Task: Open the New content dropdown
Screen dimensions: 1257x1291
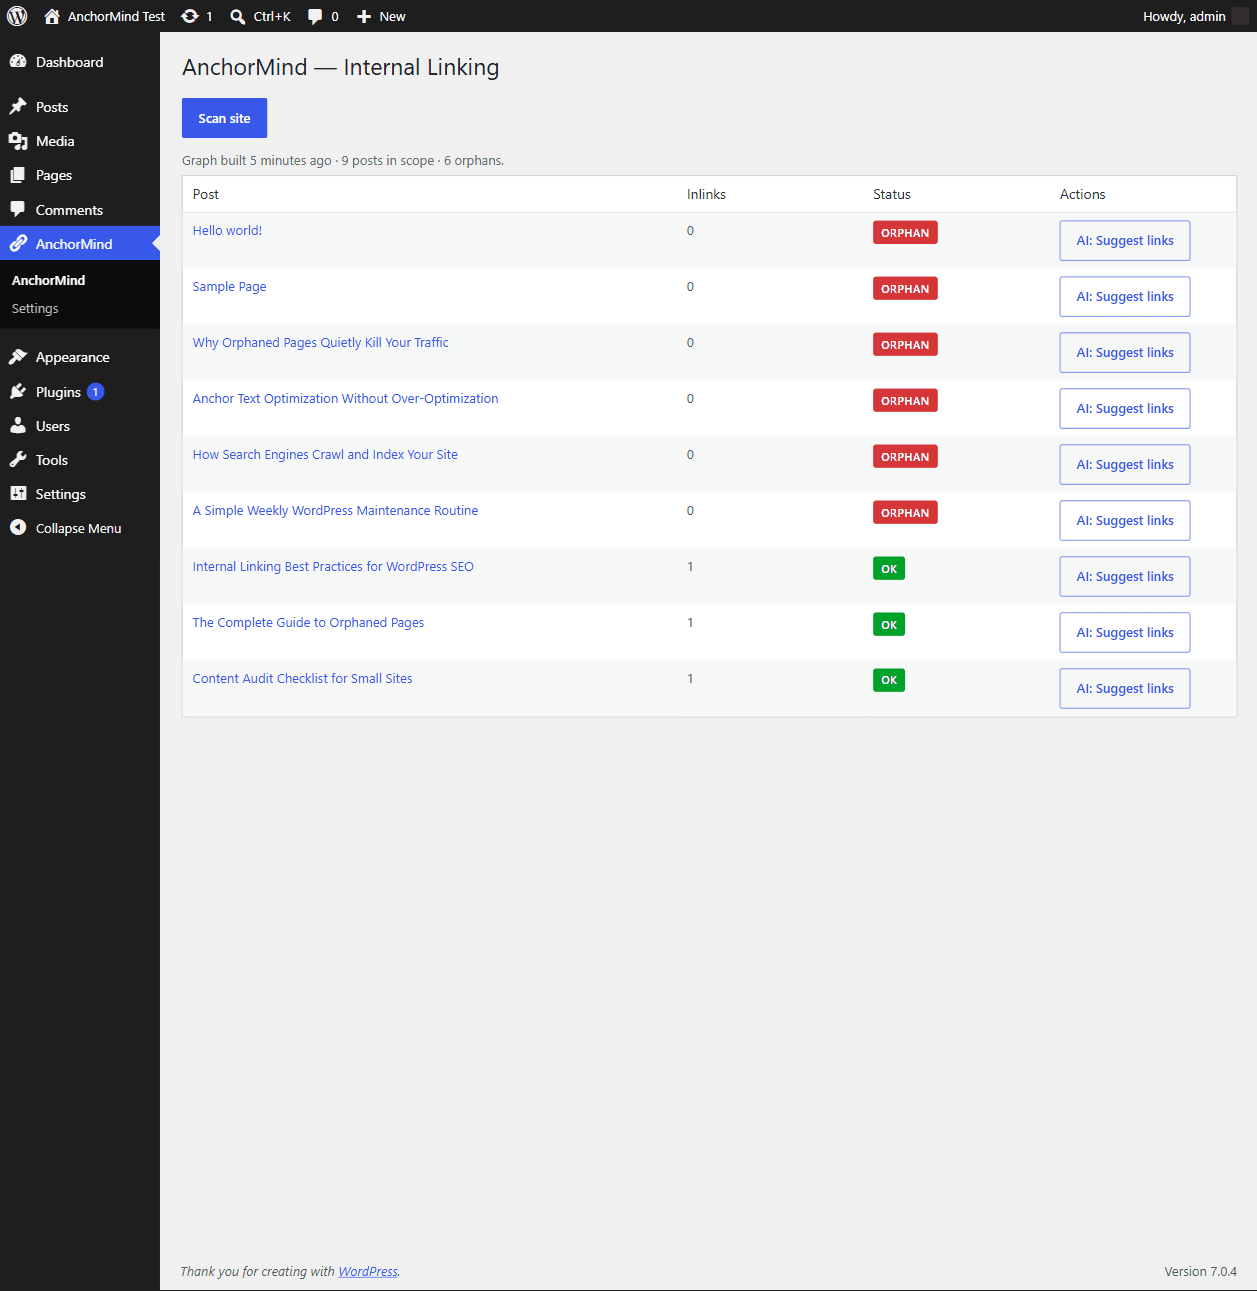Action: (x=381, y=16)
